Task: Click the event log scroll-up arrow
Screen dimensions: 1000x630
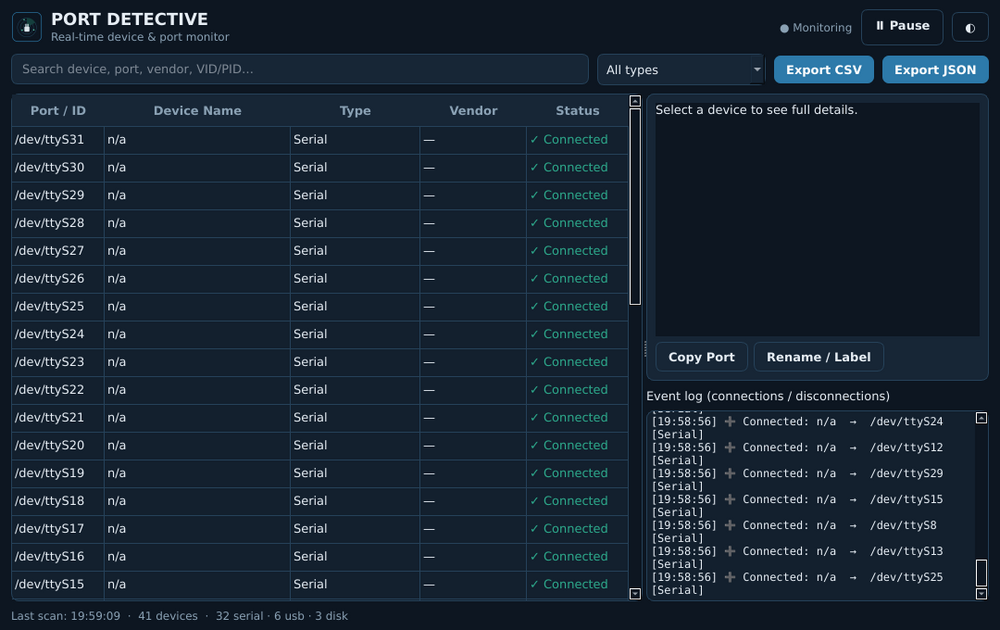Action: click(982, 418)
